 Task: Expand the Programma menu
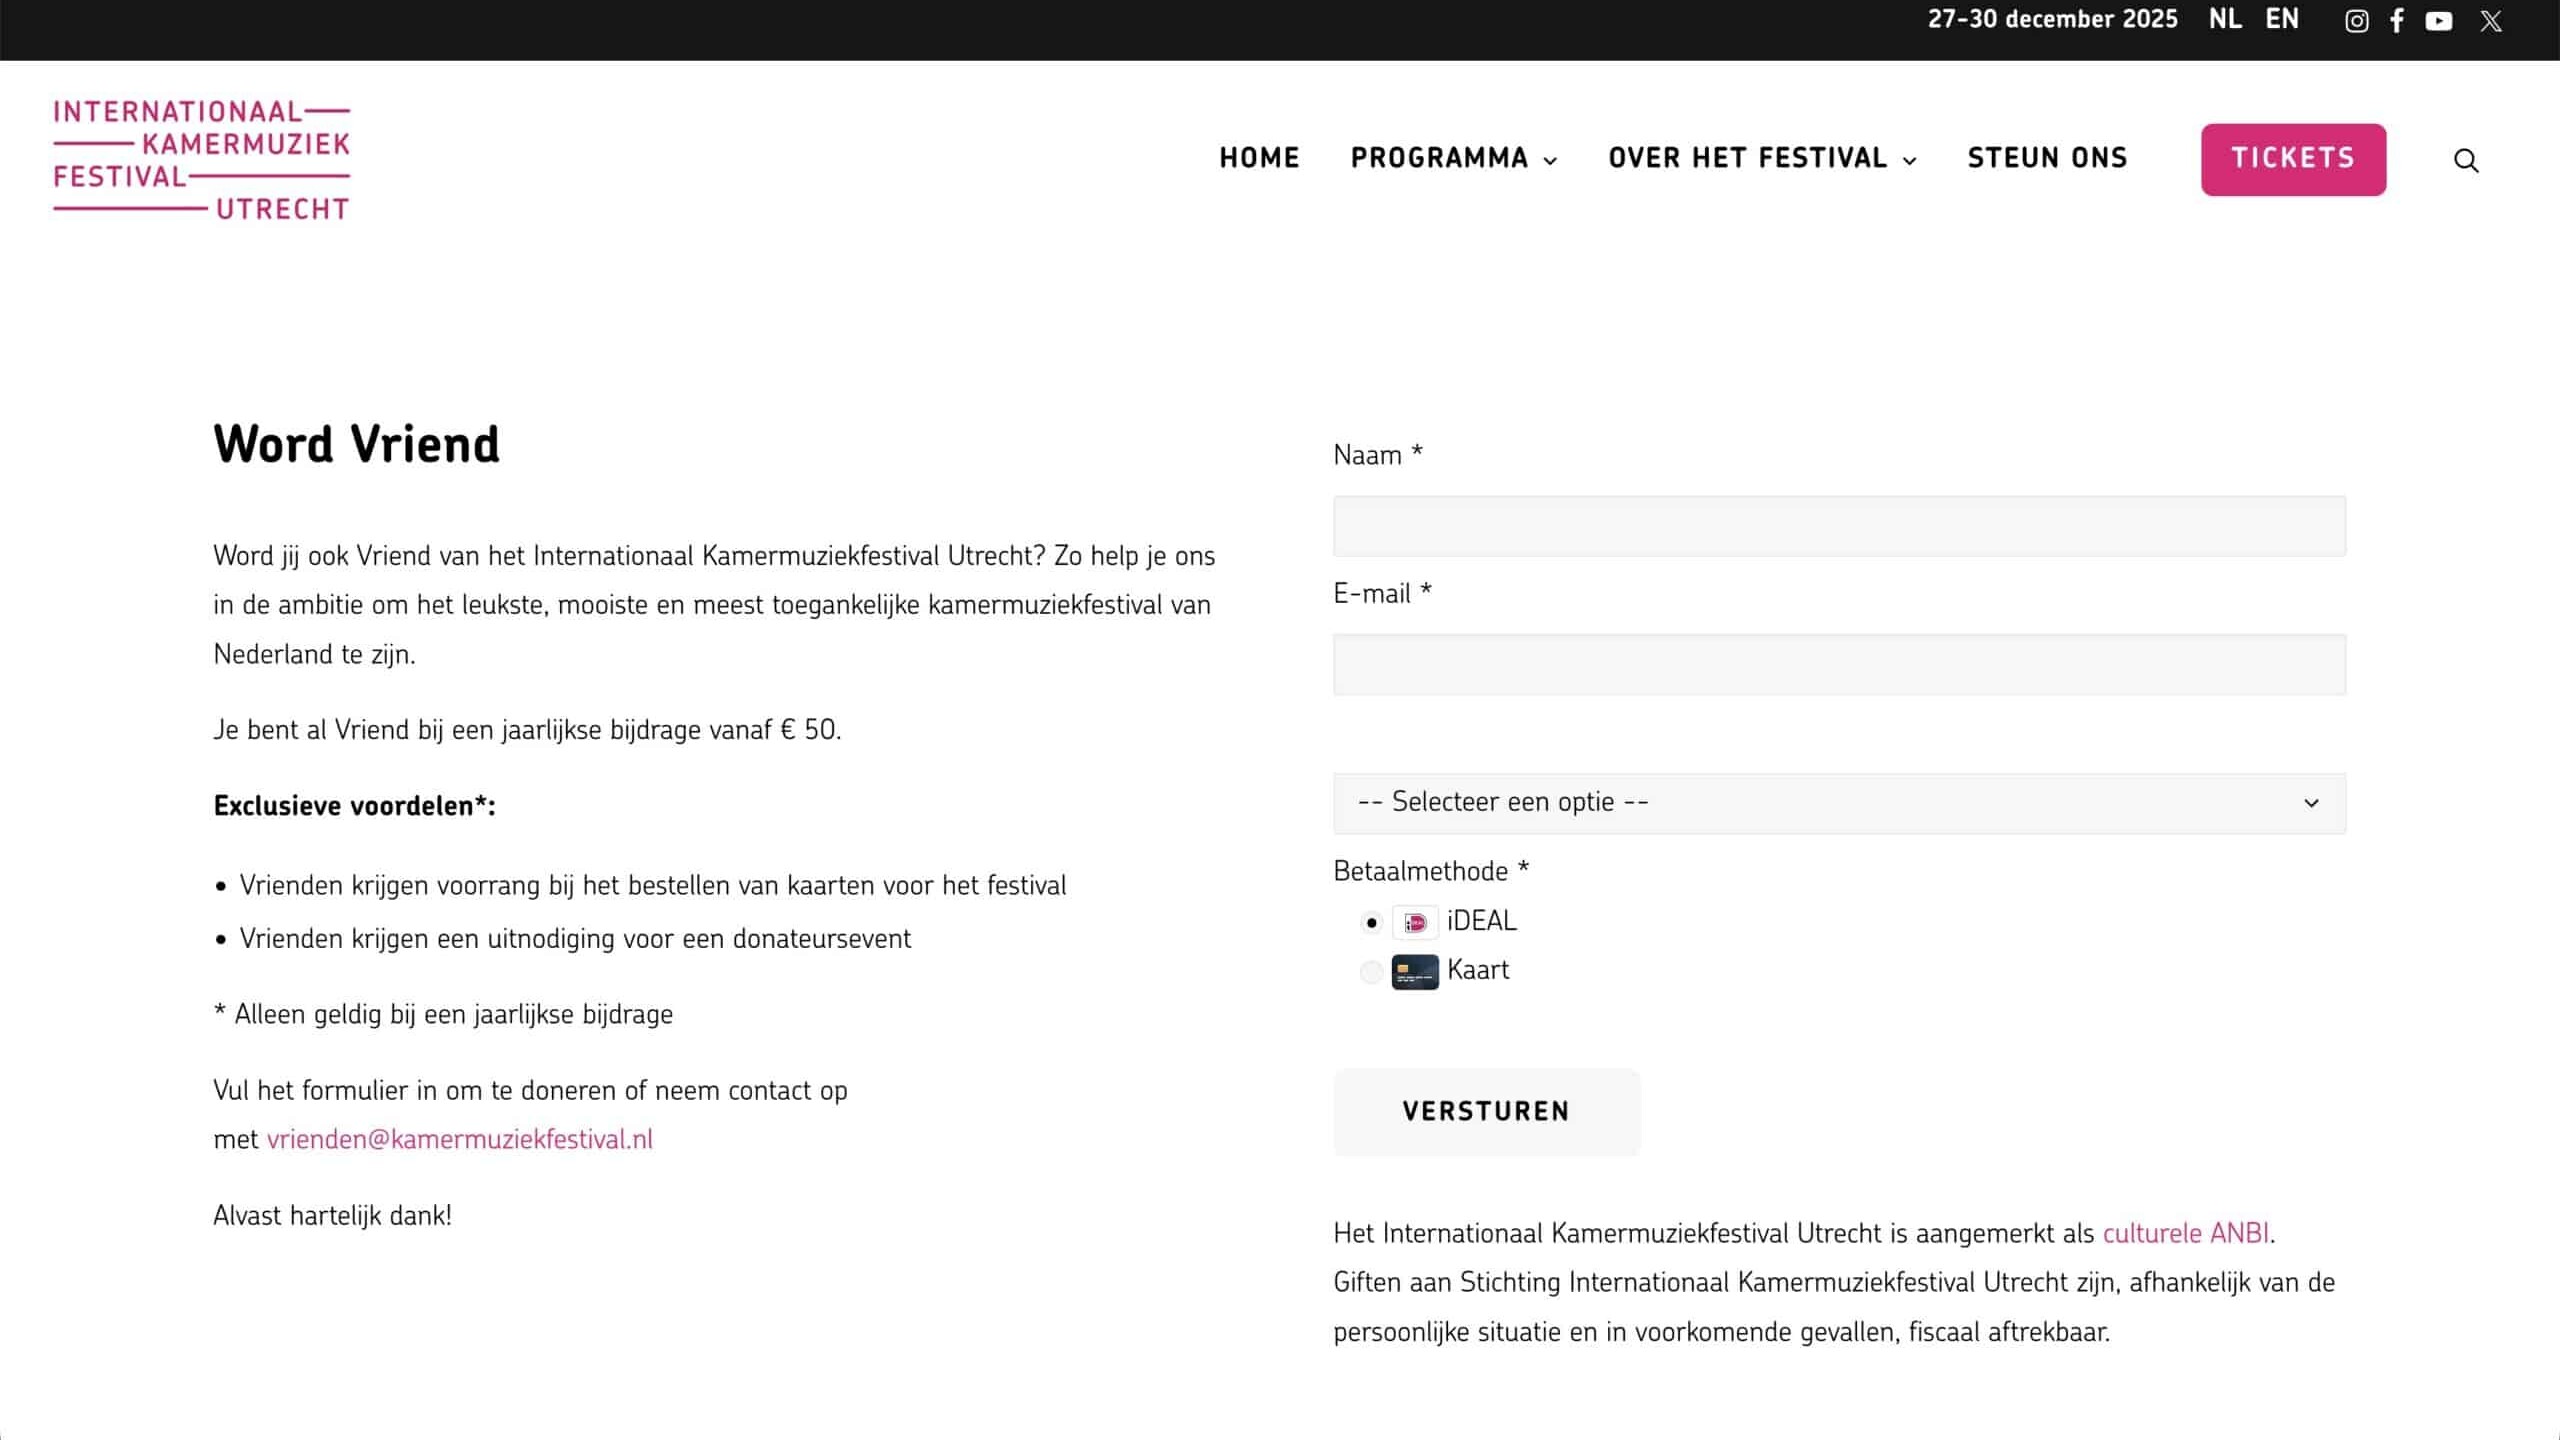tap(1453, 159)
